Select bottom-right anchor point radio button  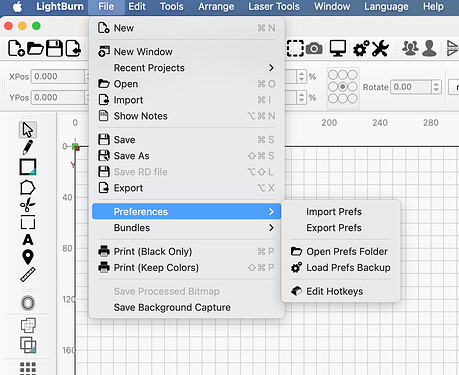[x=353, y=99]
